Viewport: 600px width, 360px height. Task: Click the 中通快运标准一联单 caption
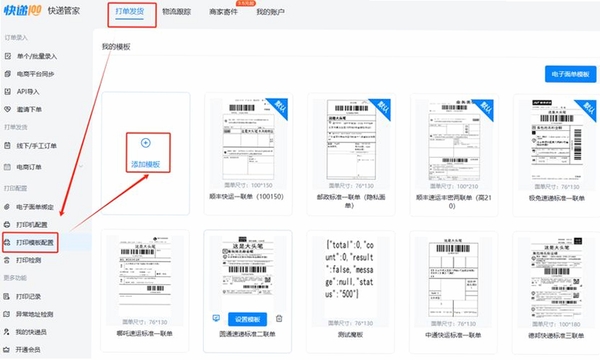tap(453, 335)
